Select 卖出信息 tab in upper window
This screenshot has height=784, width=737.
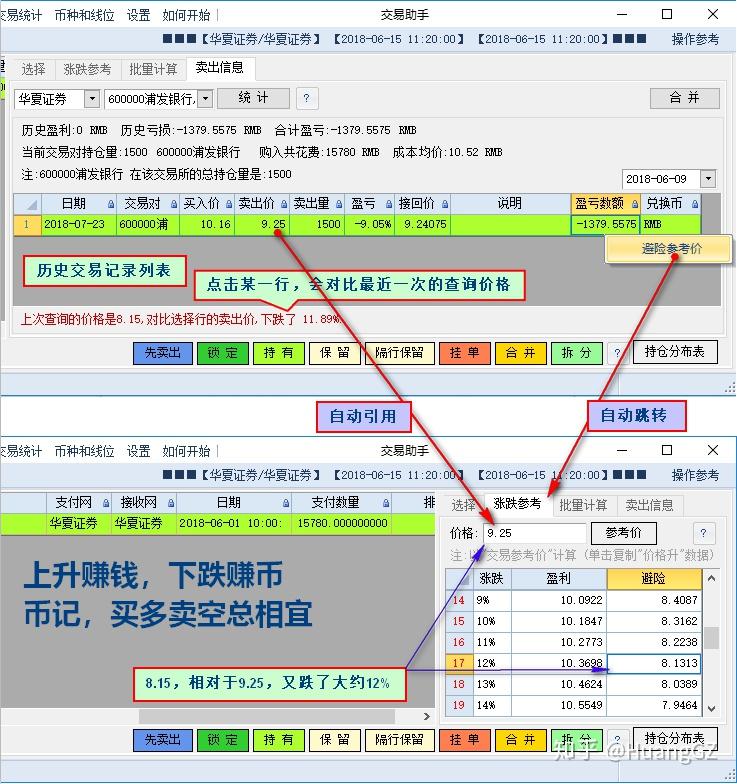pyautogui.click(x=220, y=68)
